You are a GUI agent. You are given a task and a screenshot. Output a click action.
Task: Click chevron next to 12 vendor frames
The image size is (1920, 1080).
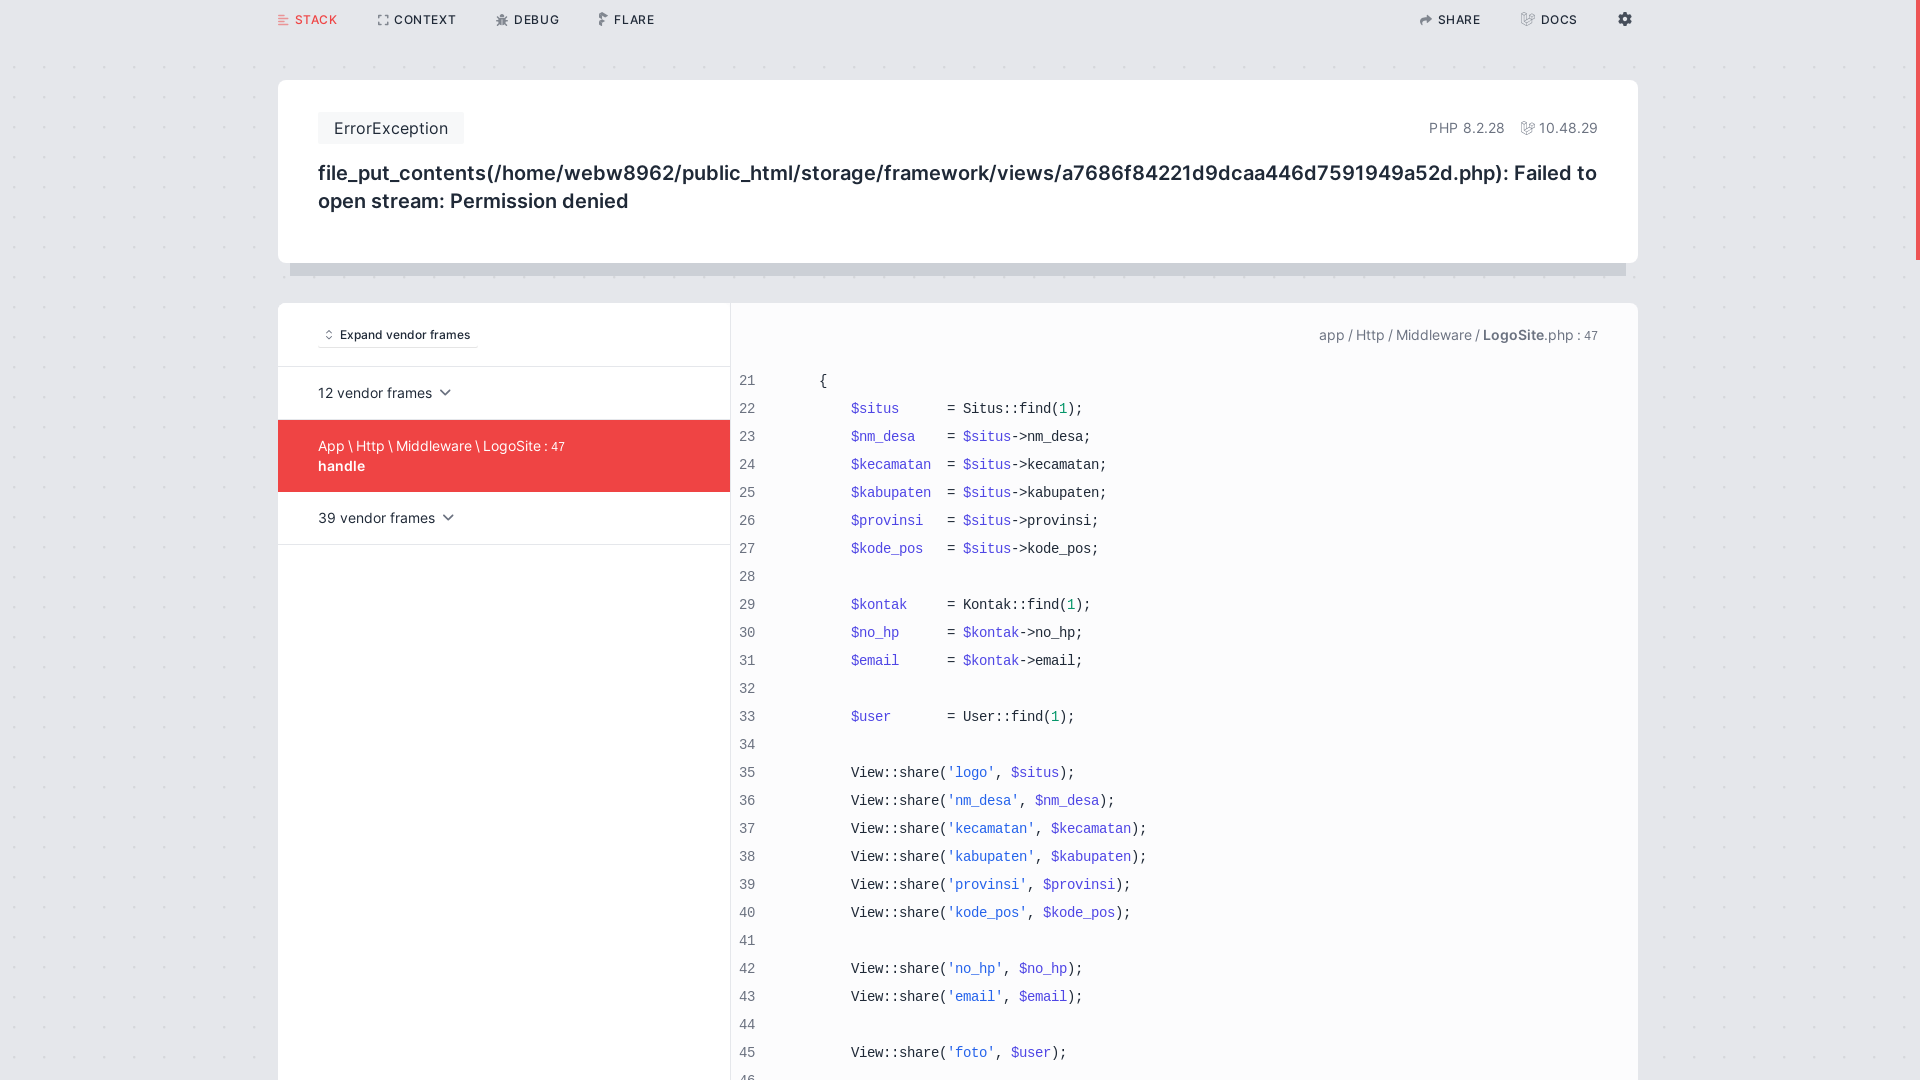(445, 393)
